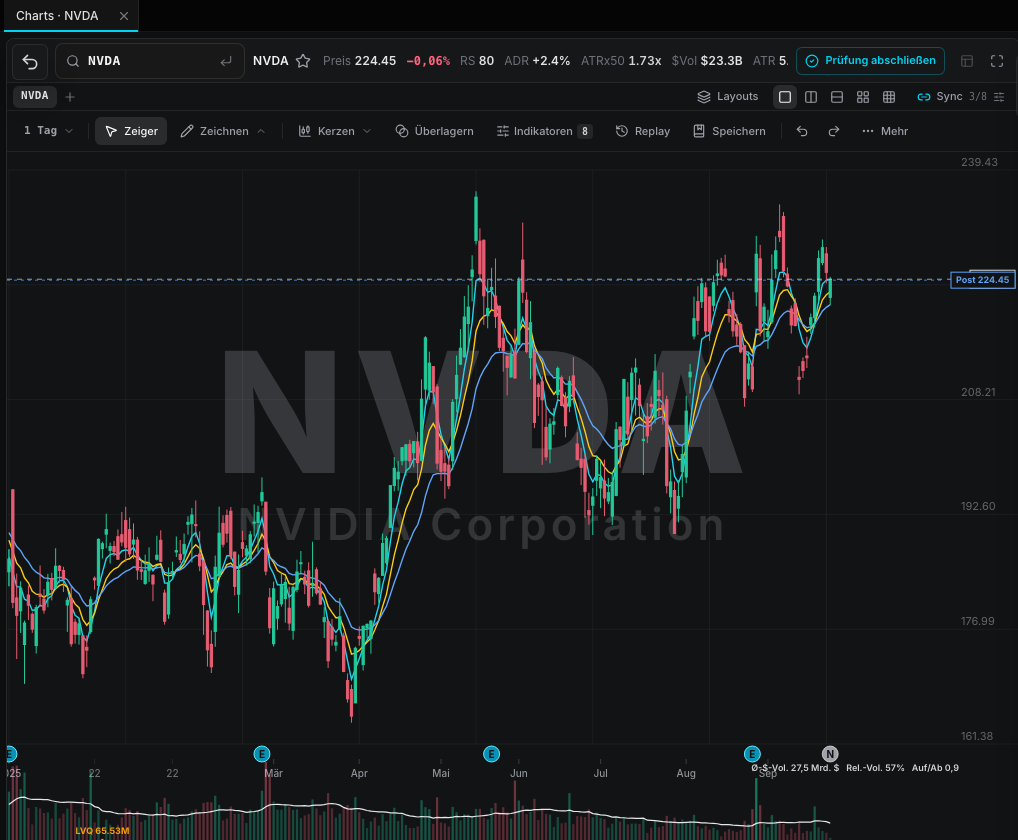The width and height of the screenshot is (1018, 840).
Task: Click the -0,06% change value
Action: pos(428,61)
